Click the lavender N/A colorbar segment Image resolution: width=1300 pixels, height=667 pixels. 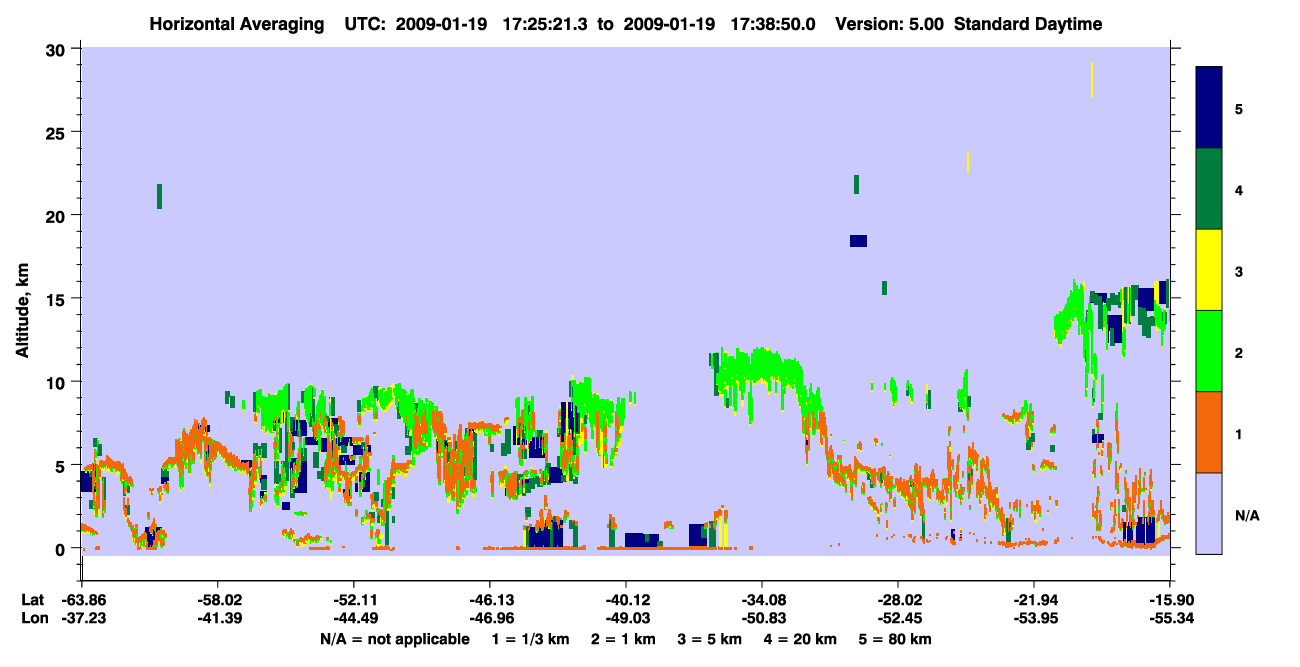[x=1209, y=513]
